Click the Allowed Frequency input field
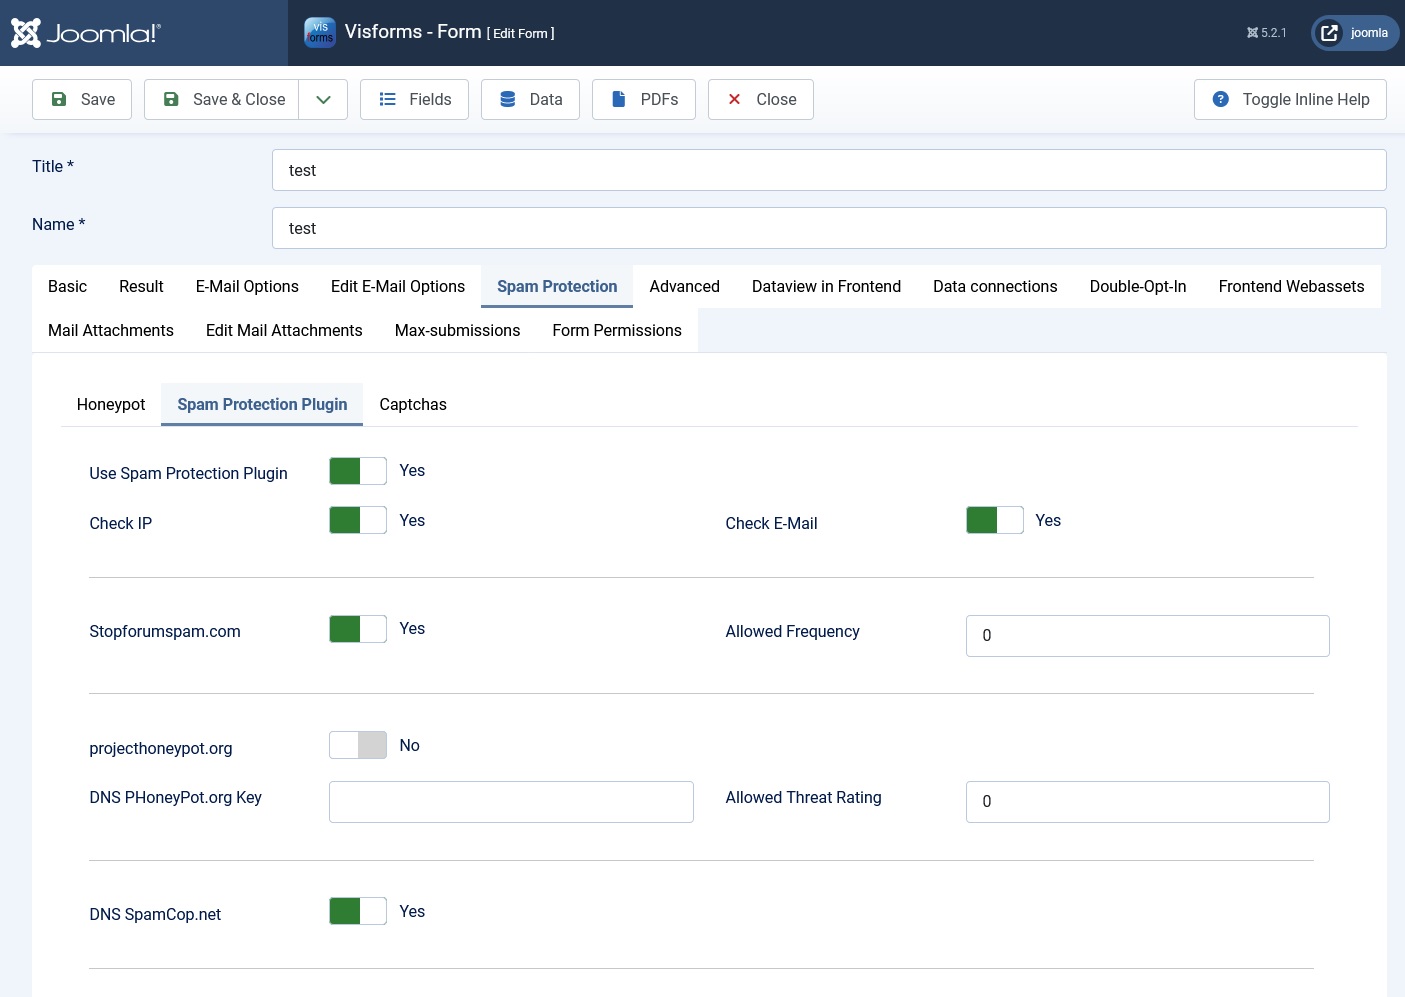The image size is (1405, 997). coord(1147,636)
